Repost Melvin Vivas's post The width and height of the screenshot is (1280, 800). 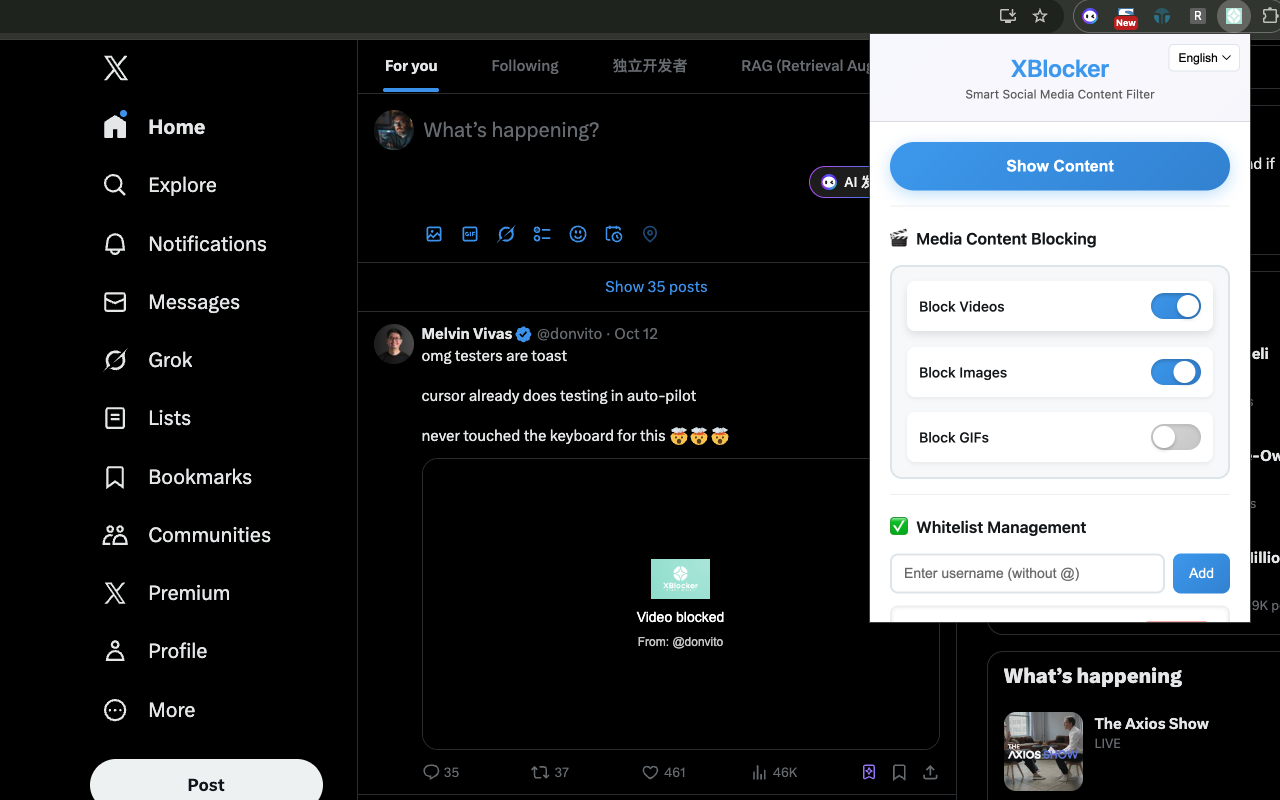click(x=550, y=772)
